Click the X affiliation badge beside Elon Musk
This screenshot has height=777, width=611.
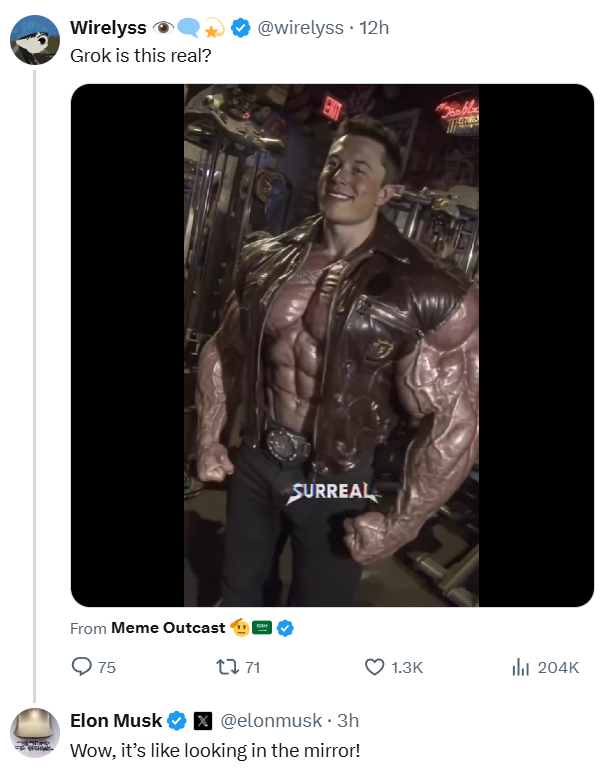pyautogui.click(x=201, y=720)
